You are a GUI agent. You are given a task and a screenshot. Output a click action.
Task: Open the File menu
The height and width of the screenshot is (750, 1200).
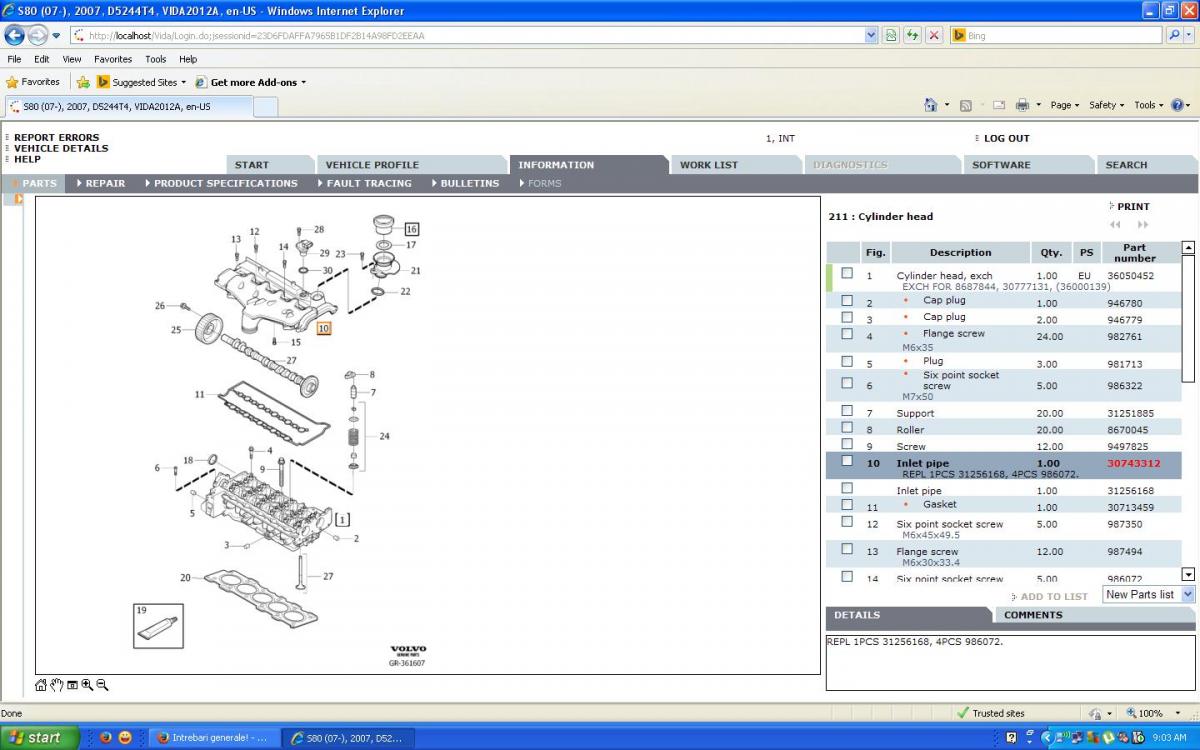pyautogui.click(x=14, y=59)
